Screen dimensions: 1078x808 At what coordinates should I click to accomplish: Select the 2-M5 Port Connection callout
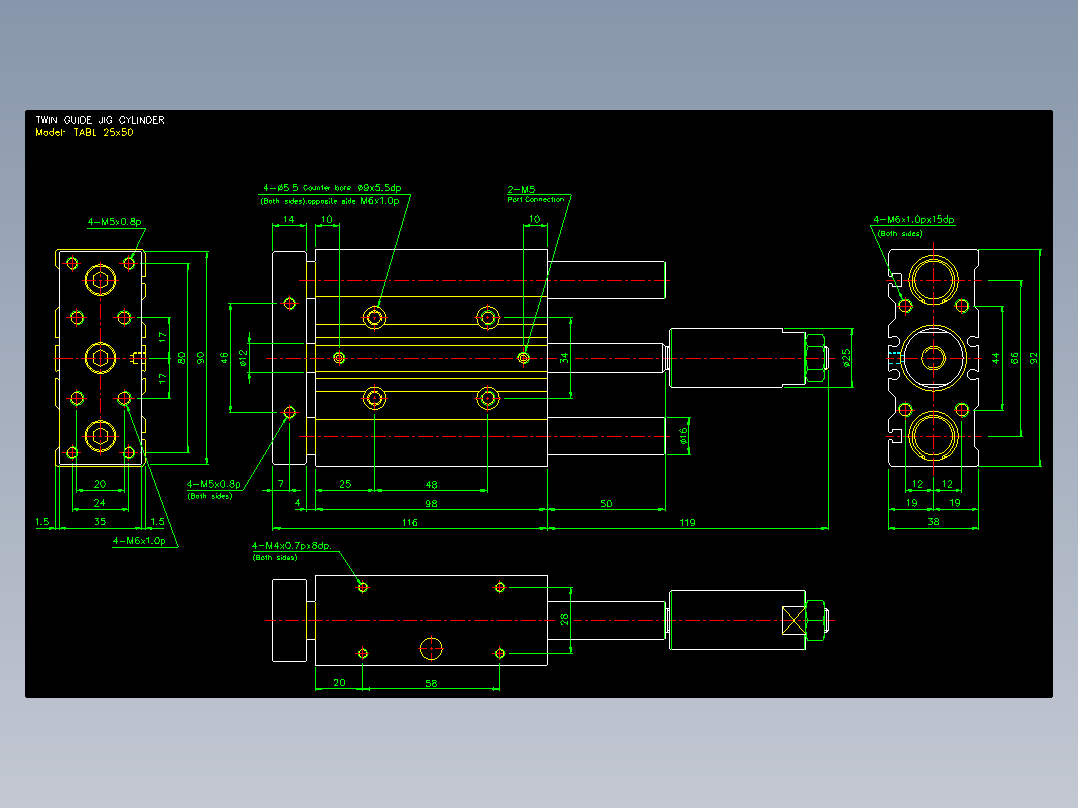(536, 194)
